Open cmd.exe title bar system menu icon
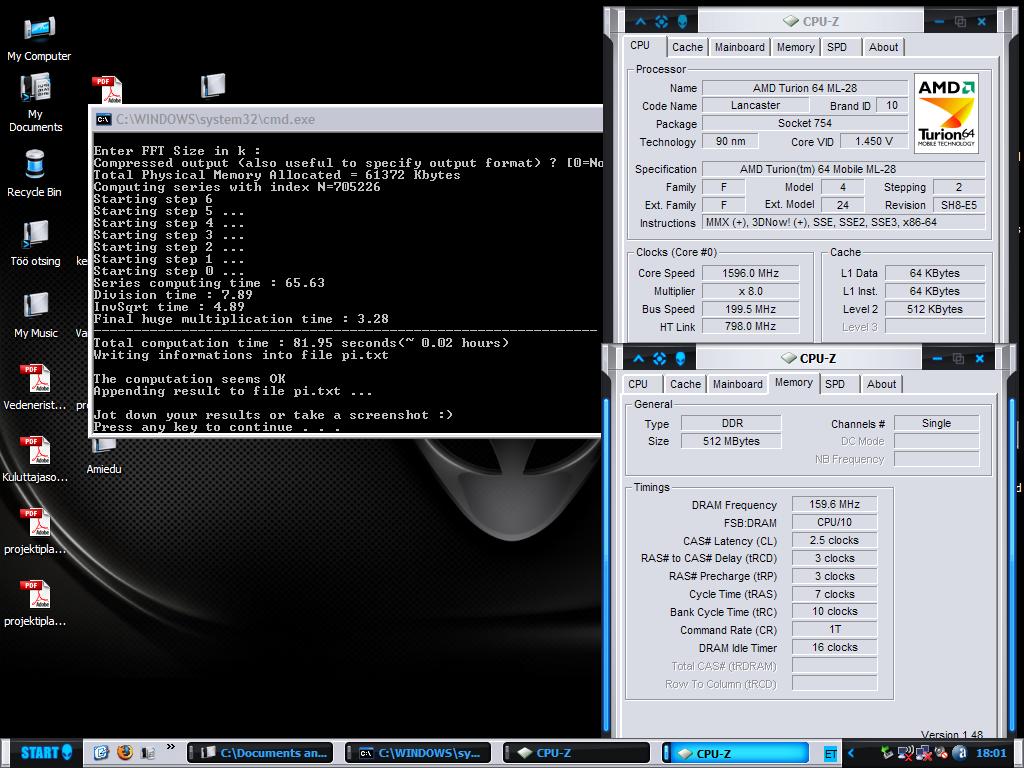The height and width of the screenshot is (768, 1024). pos(103,120)
